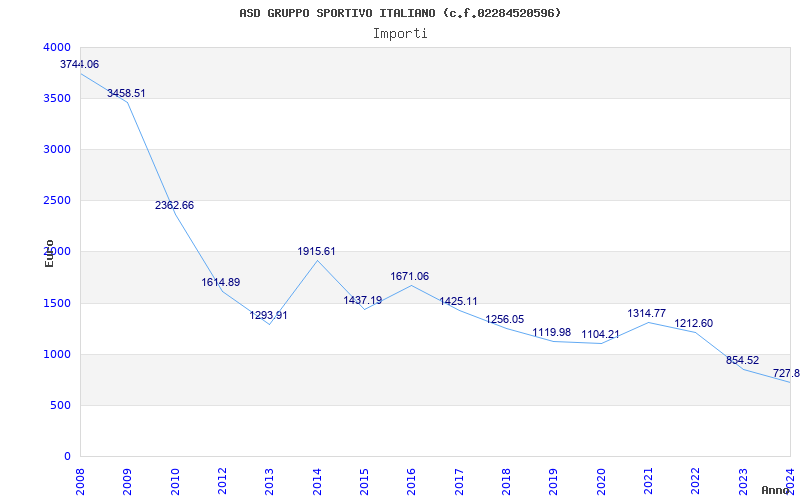Click the 1671.06 data label

(410, 276)
